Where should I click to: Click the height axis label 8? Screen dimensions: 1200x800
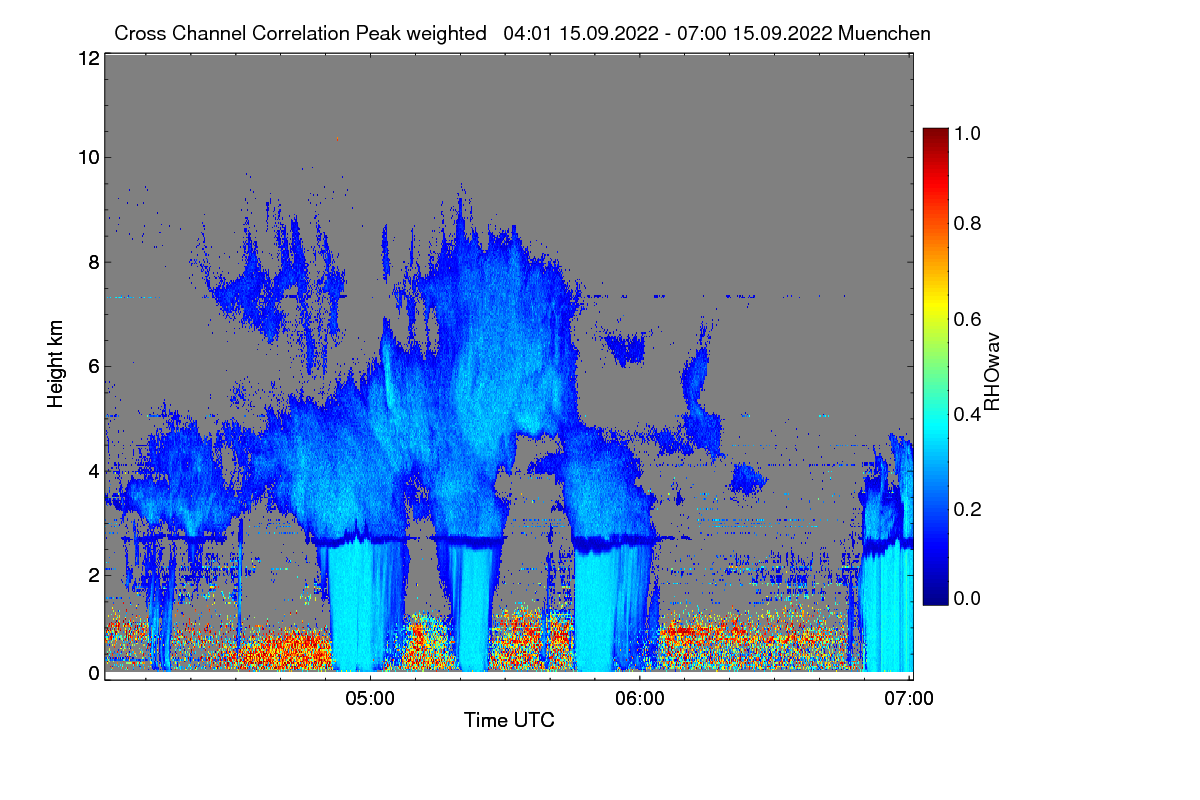93,262
